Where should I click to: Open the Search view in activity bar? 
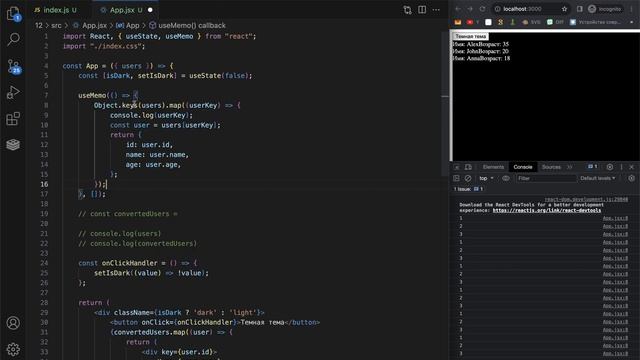click(13, 40)
